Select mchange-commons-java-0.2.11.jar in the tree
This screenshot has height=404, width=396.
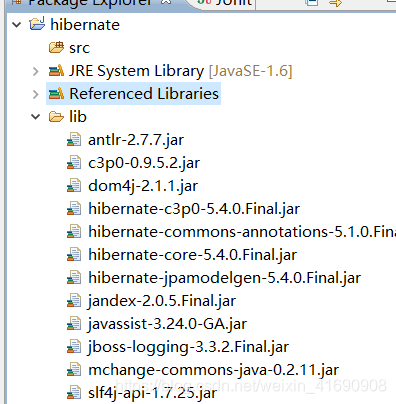tap(213, 370)
